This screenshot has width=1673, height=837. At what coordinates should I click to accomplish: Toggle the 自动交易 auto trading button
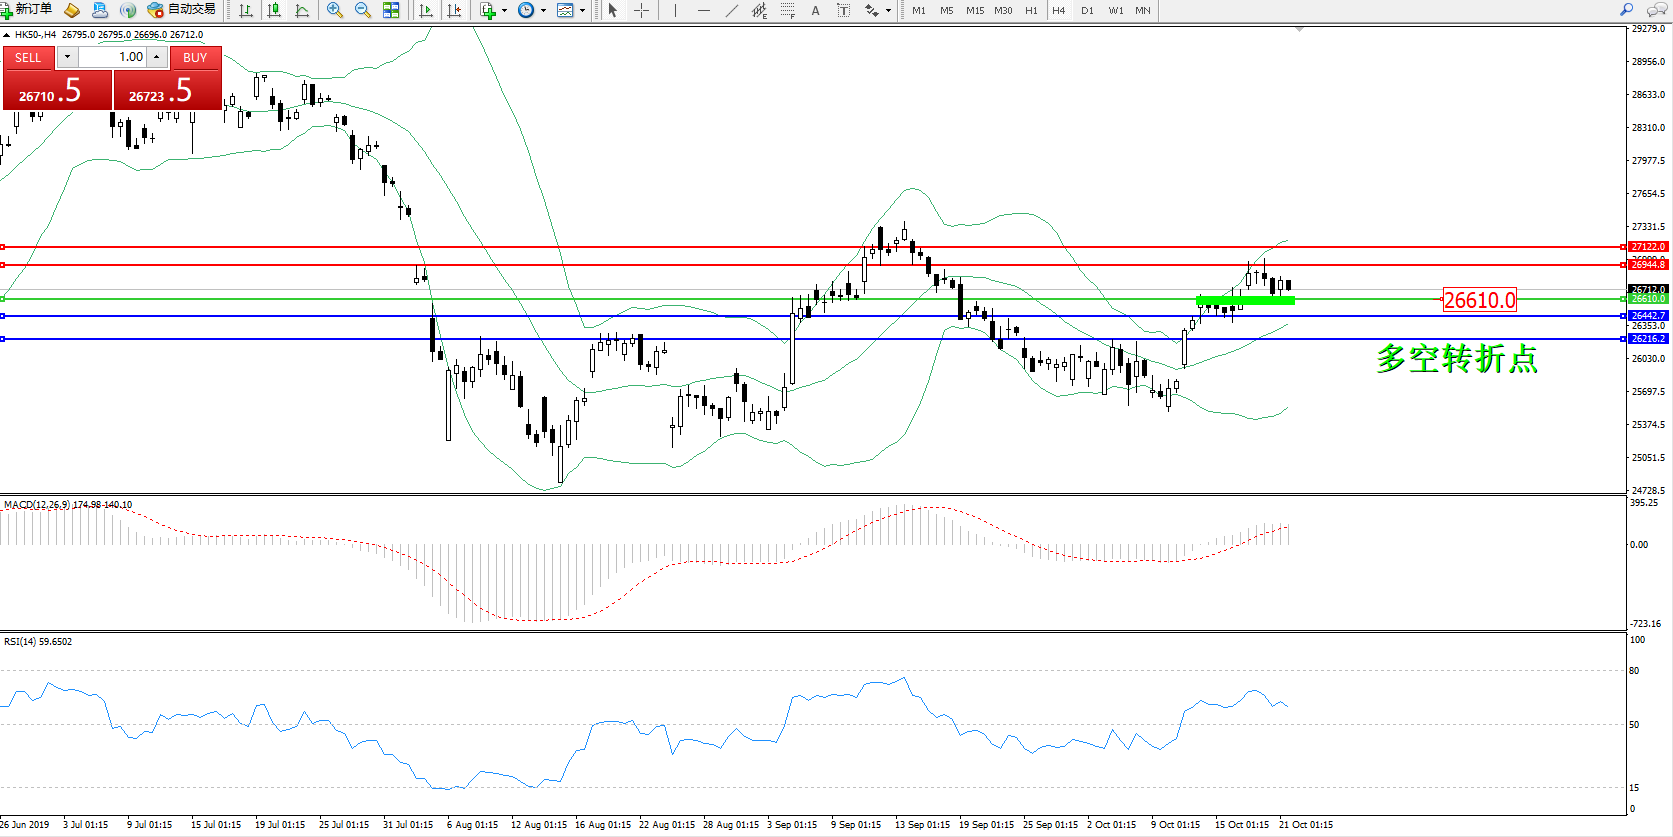181,10
